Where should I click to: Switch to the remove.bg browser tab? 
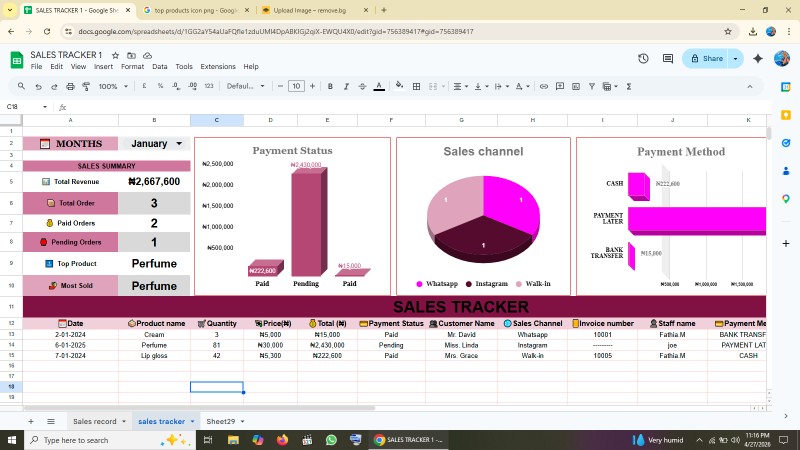point(310,10)
